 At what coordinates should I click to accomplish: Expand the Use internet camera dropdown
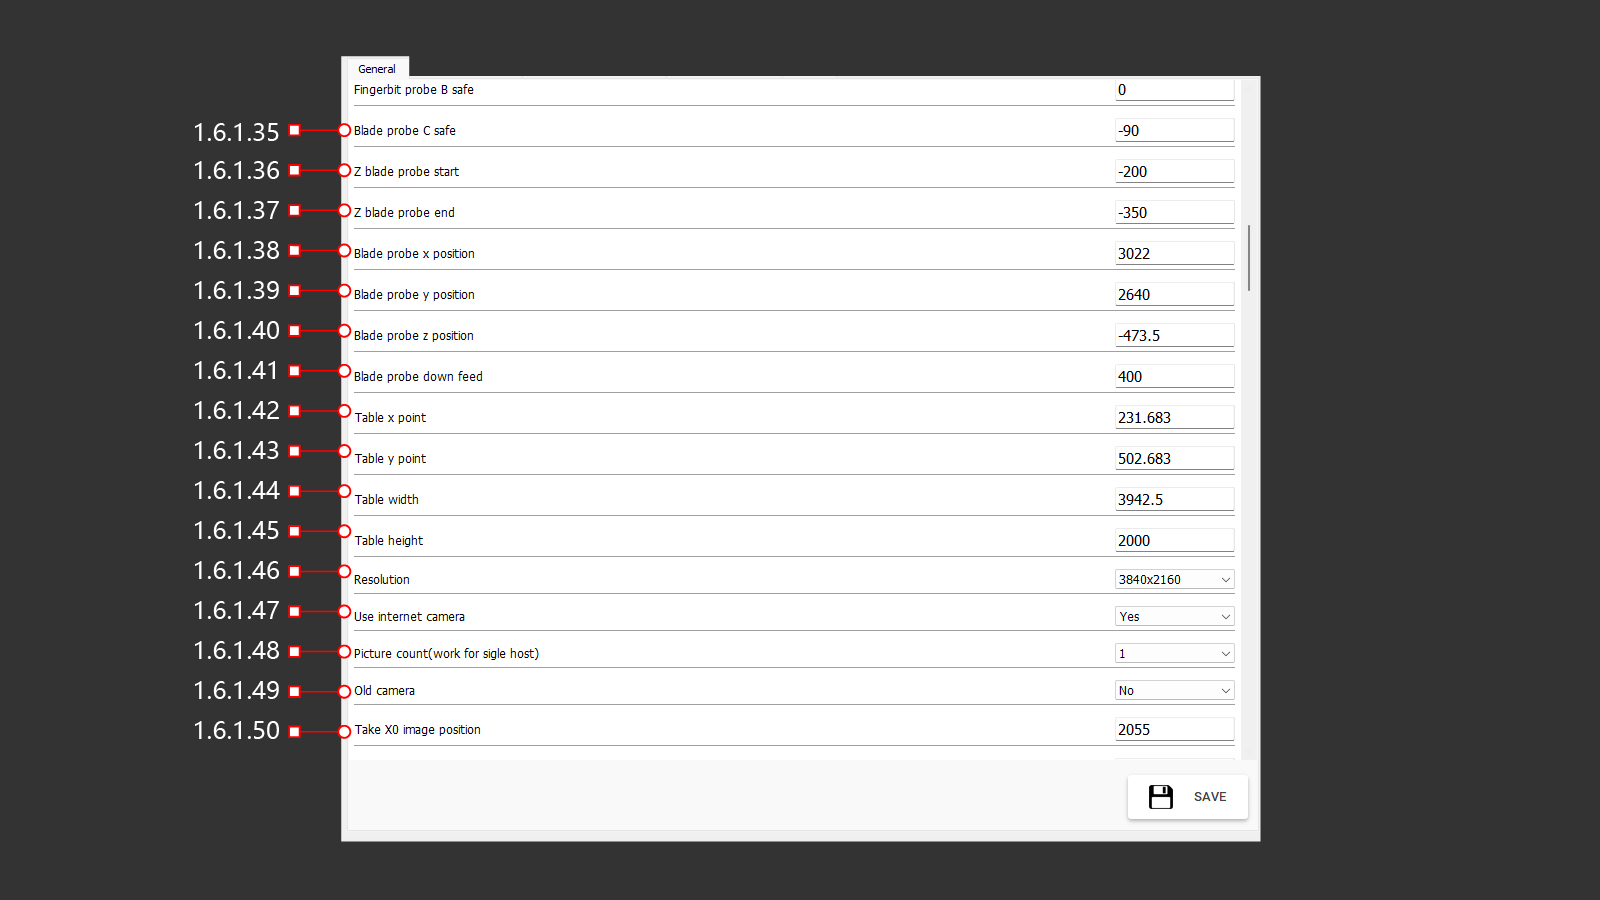point(1174,617)
